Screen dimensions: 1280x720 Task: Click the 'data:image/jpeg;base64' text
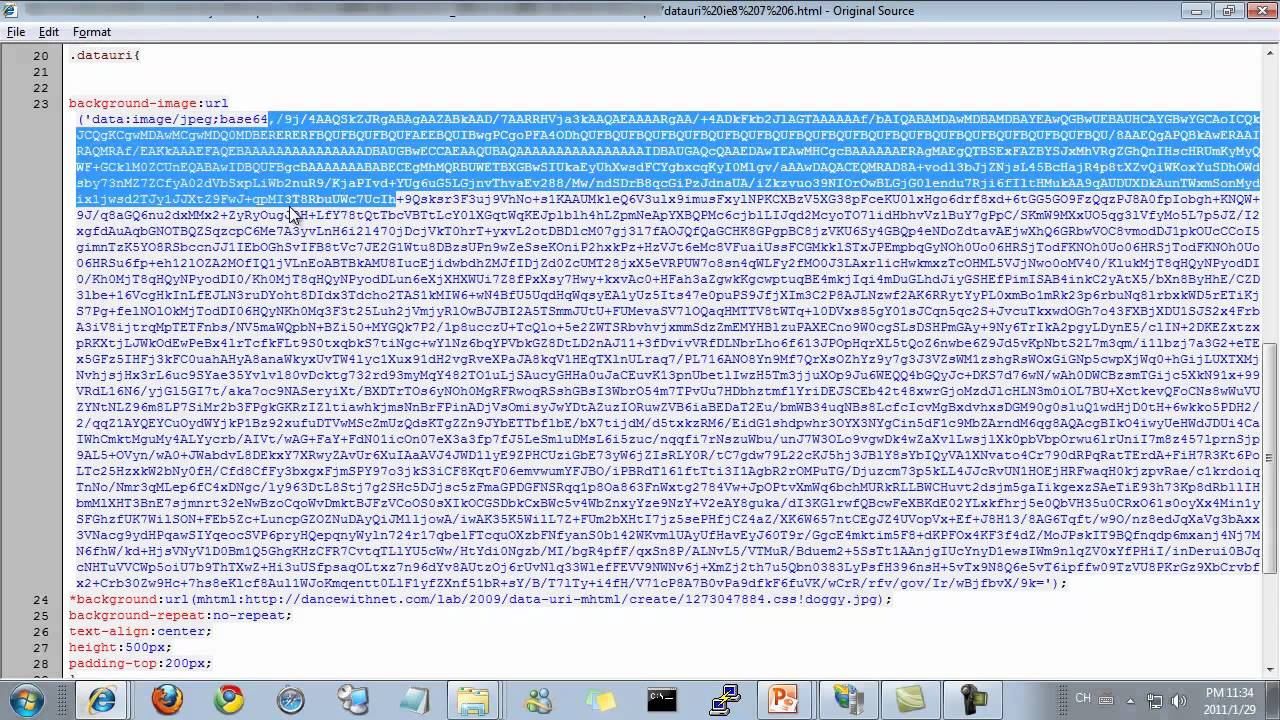coord(180,119)
